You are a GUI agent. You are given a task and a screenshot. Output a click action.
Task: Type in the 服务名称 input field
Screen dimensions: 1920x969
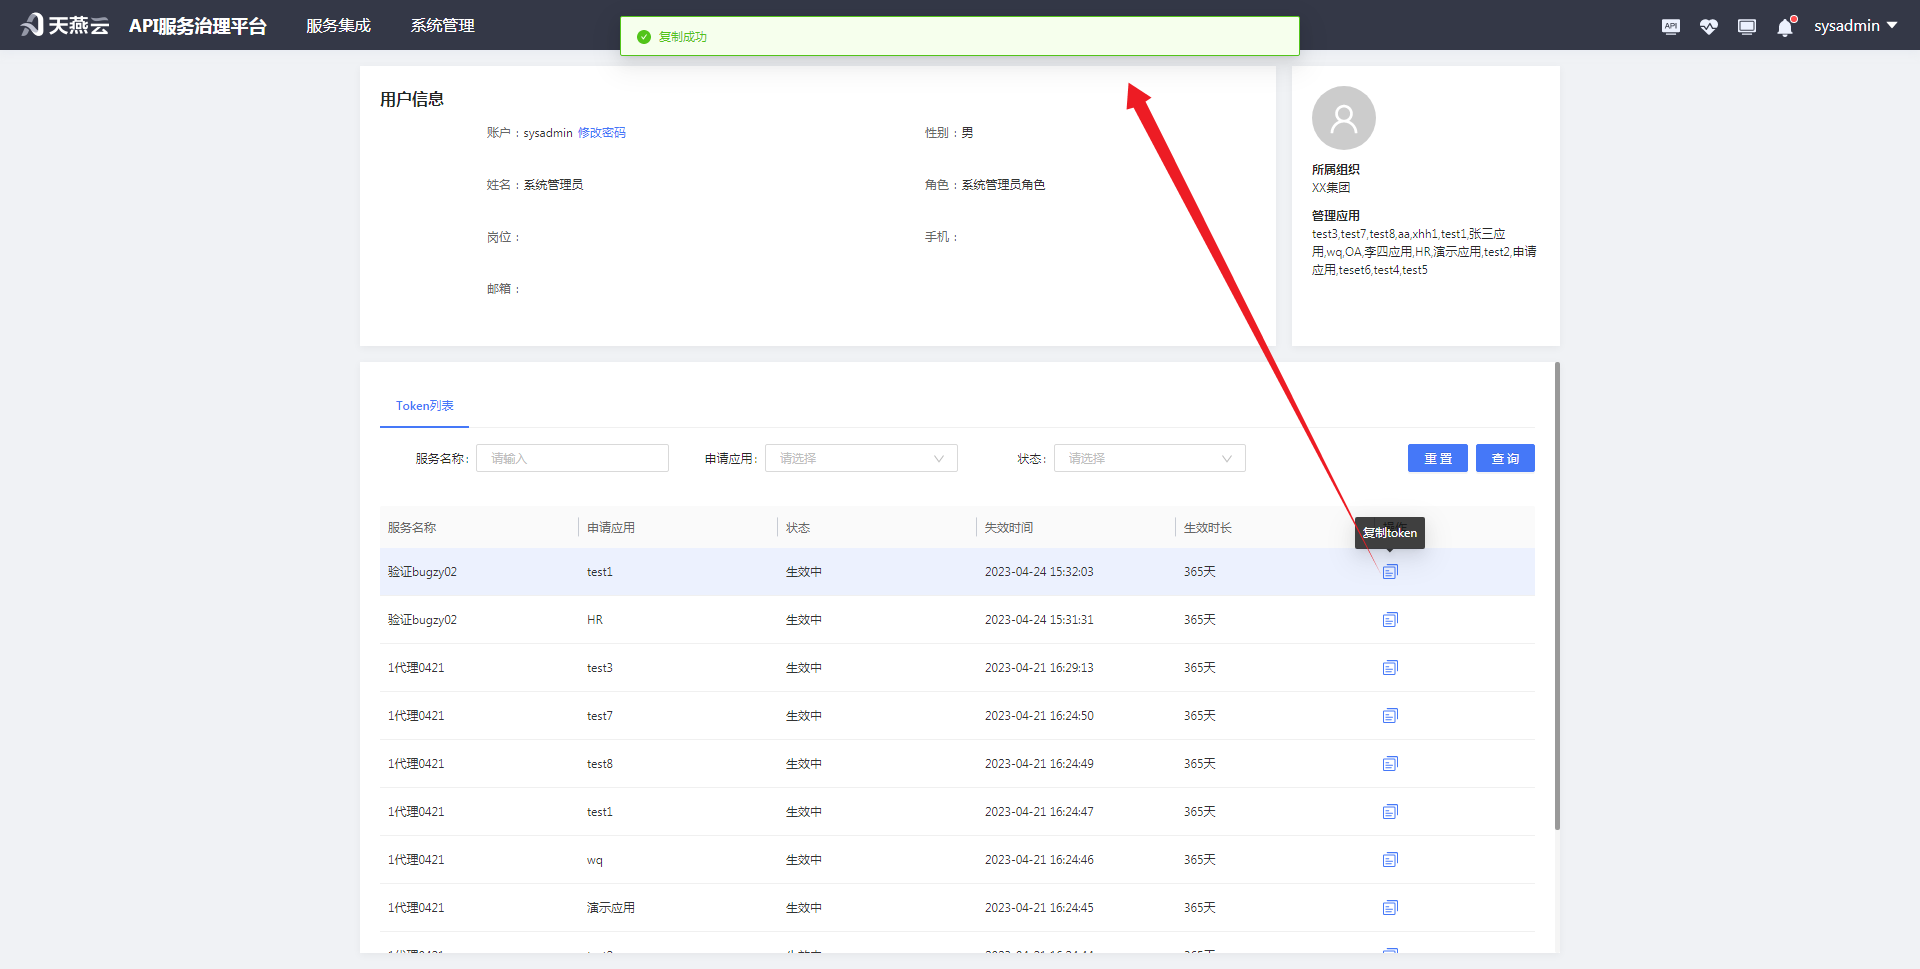[572, 457]
